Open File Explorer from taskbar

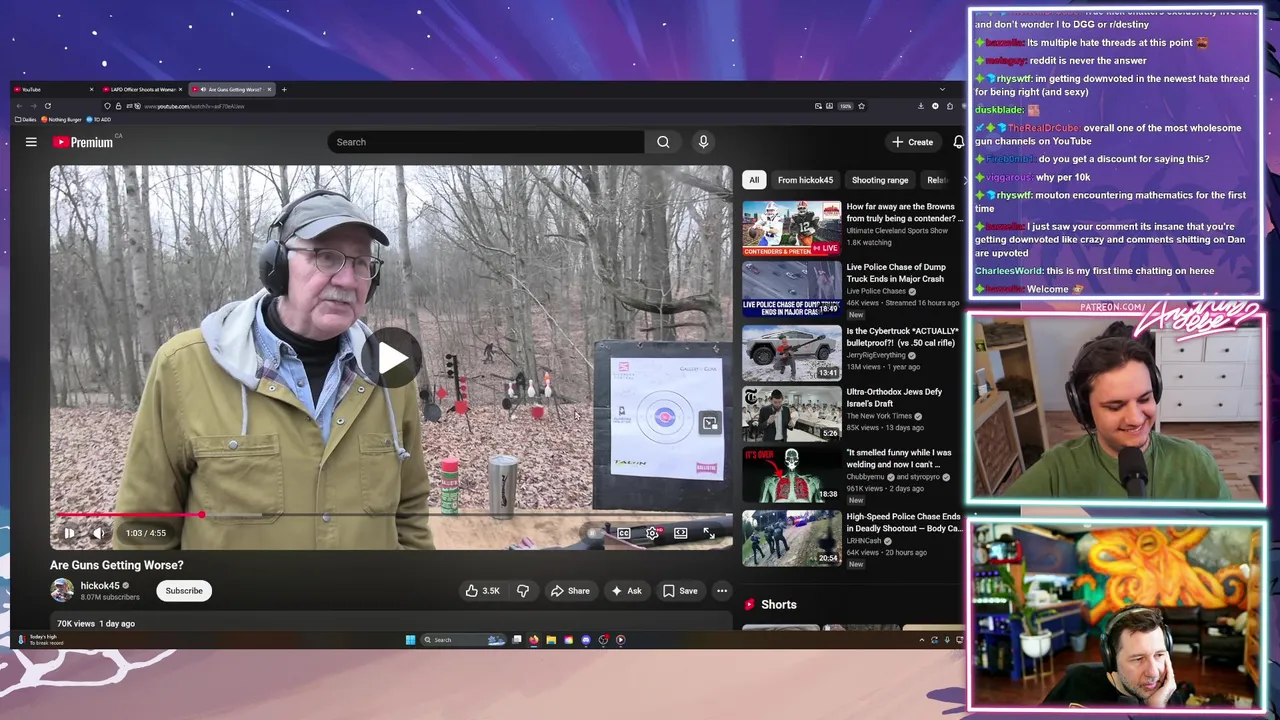[x=551, y=640]
